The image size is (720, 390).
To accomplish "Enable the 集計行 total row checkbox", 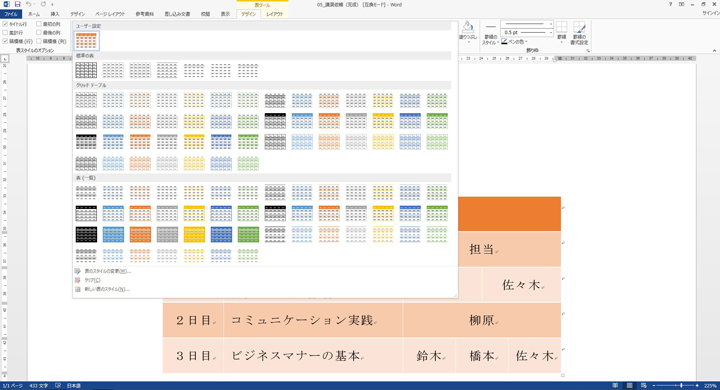I will pos(5,33).
